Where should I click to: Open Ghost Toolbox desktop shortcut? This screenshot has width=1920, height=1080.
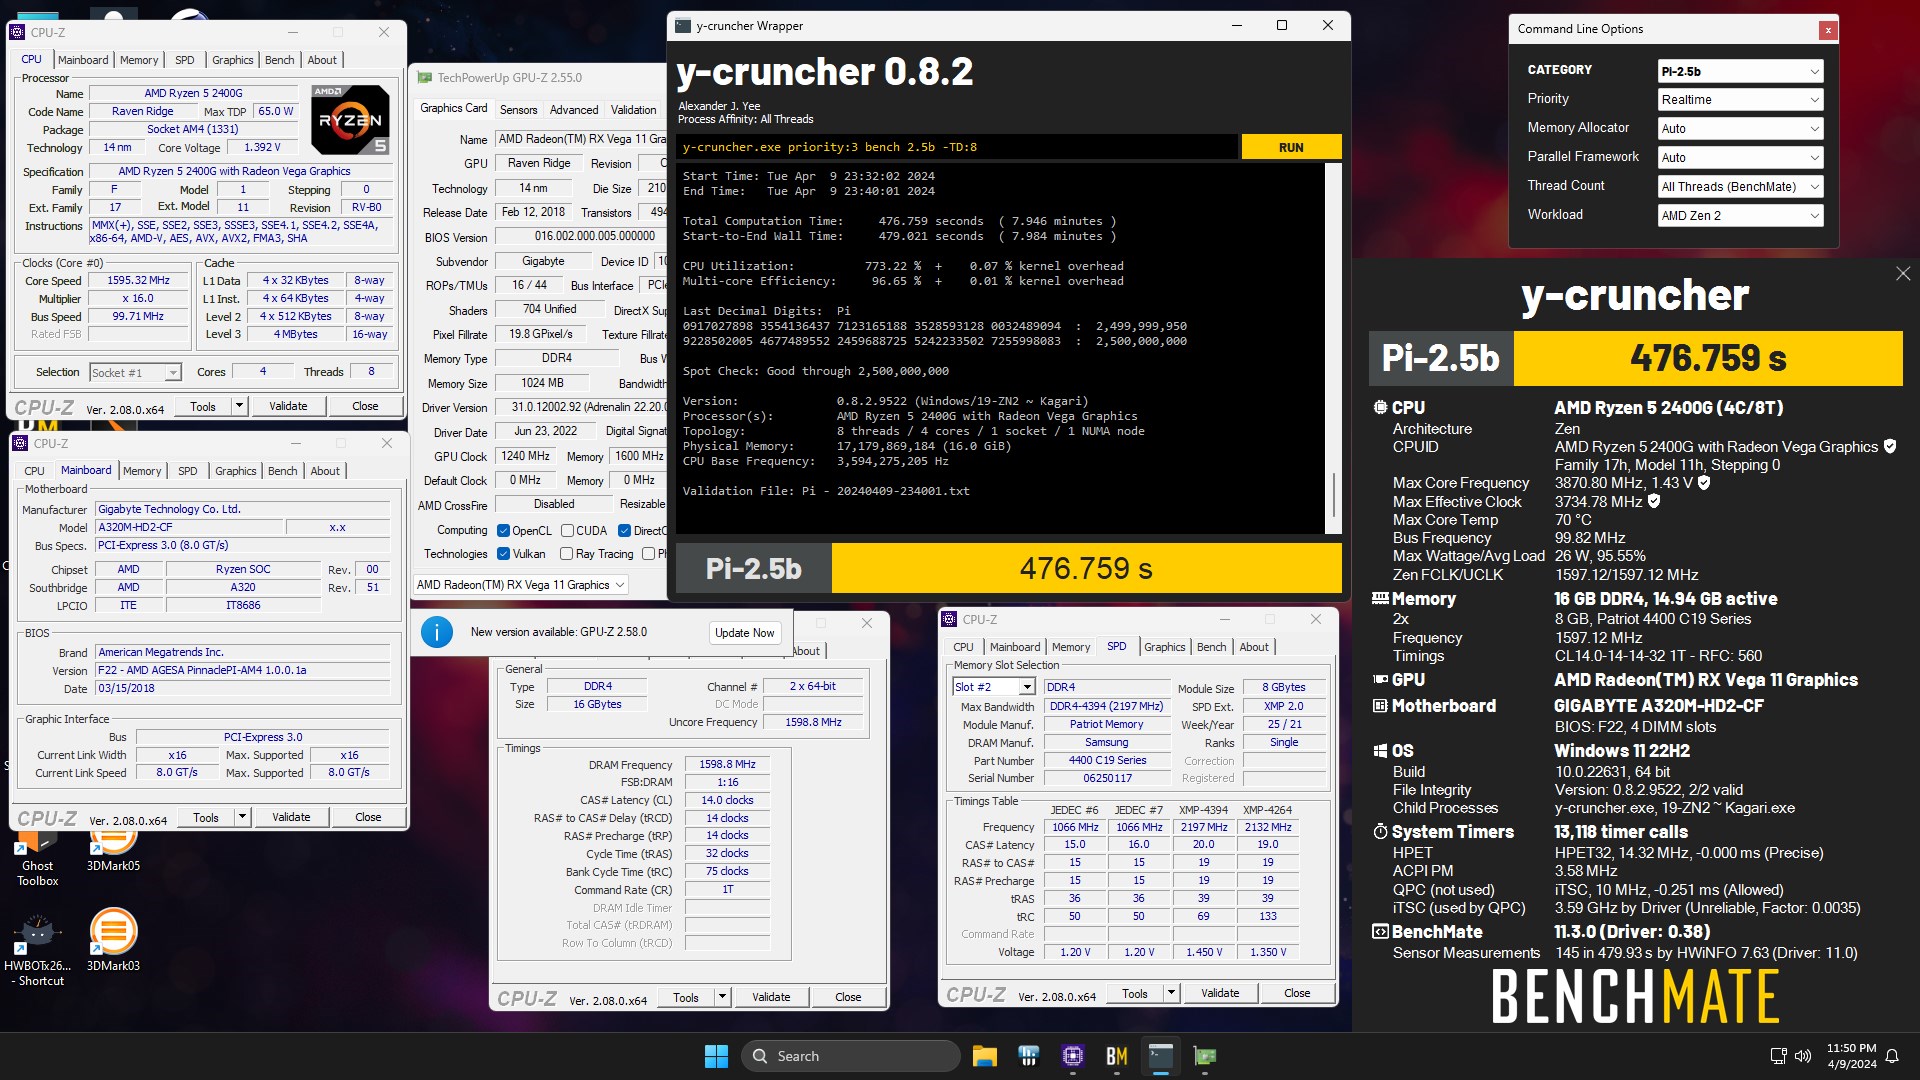click(37, 858)
